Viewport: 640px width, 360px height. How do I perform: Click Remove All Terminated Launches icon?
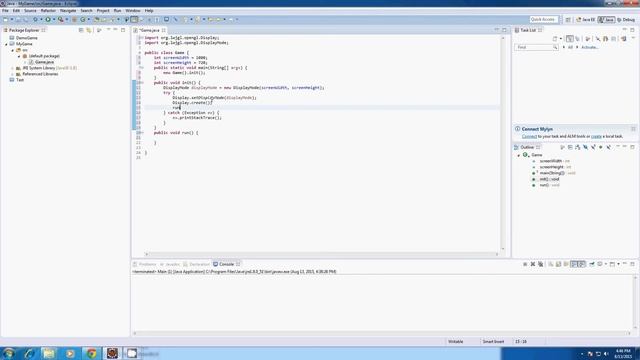click(x=540, y=264)
